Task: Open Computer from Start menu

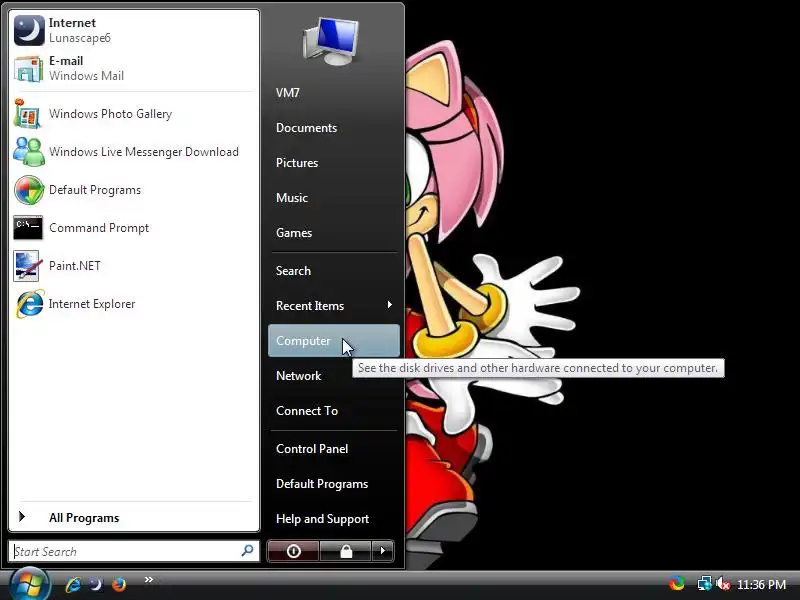Action: [334, 341]
